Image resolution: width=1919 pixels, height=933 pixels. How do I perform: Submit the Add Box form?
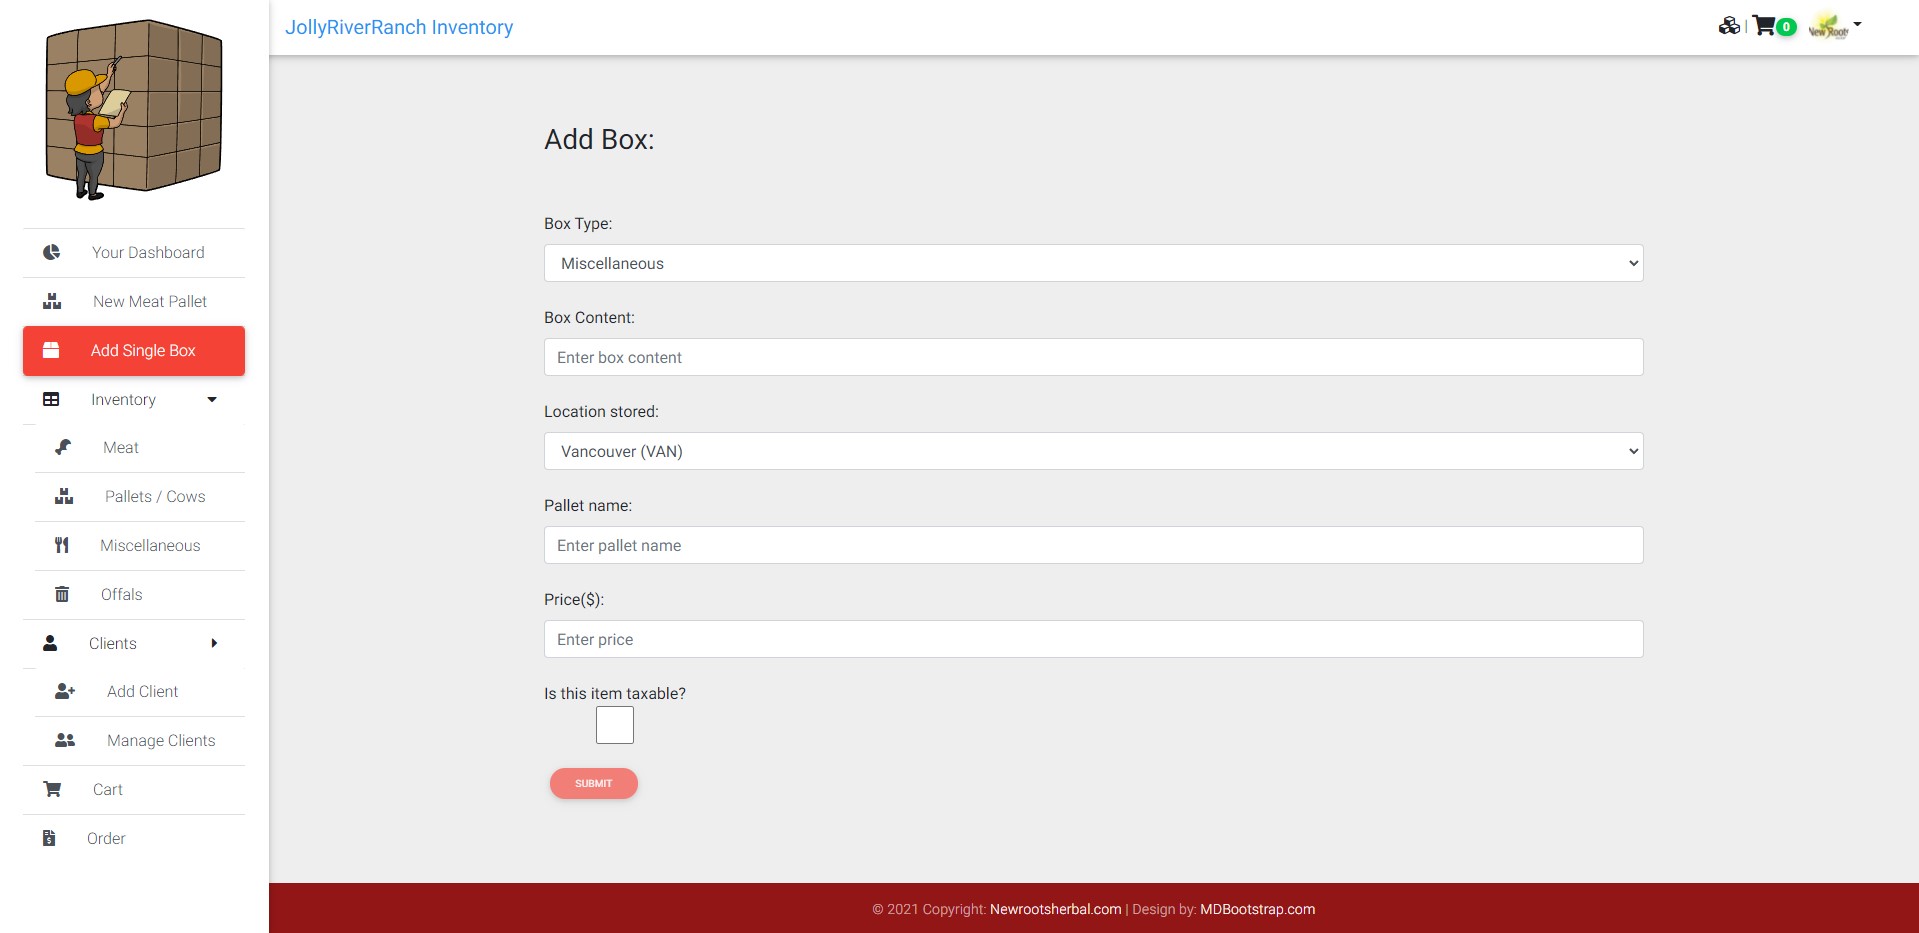click(594, 783)
